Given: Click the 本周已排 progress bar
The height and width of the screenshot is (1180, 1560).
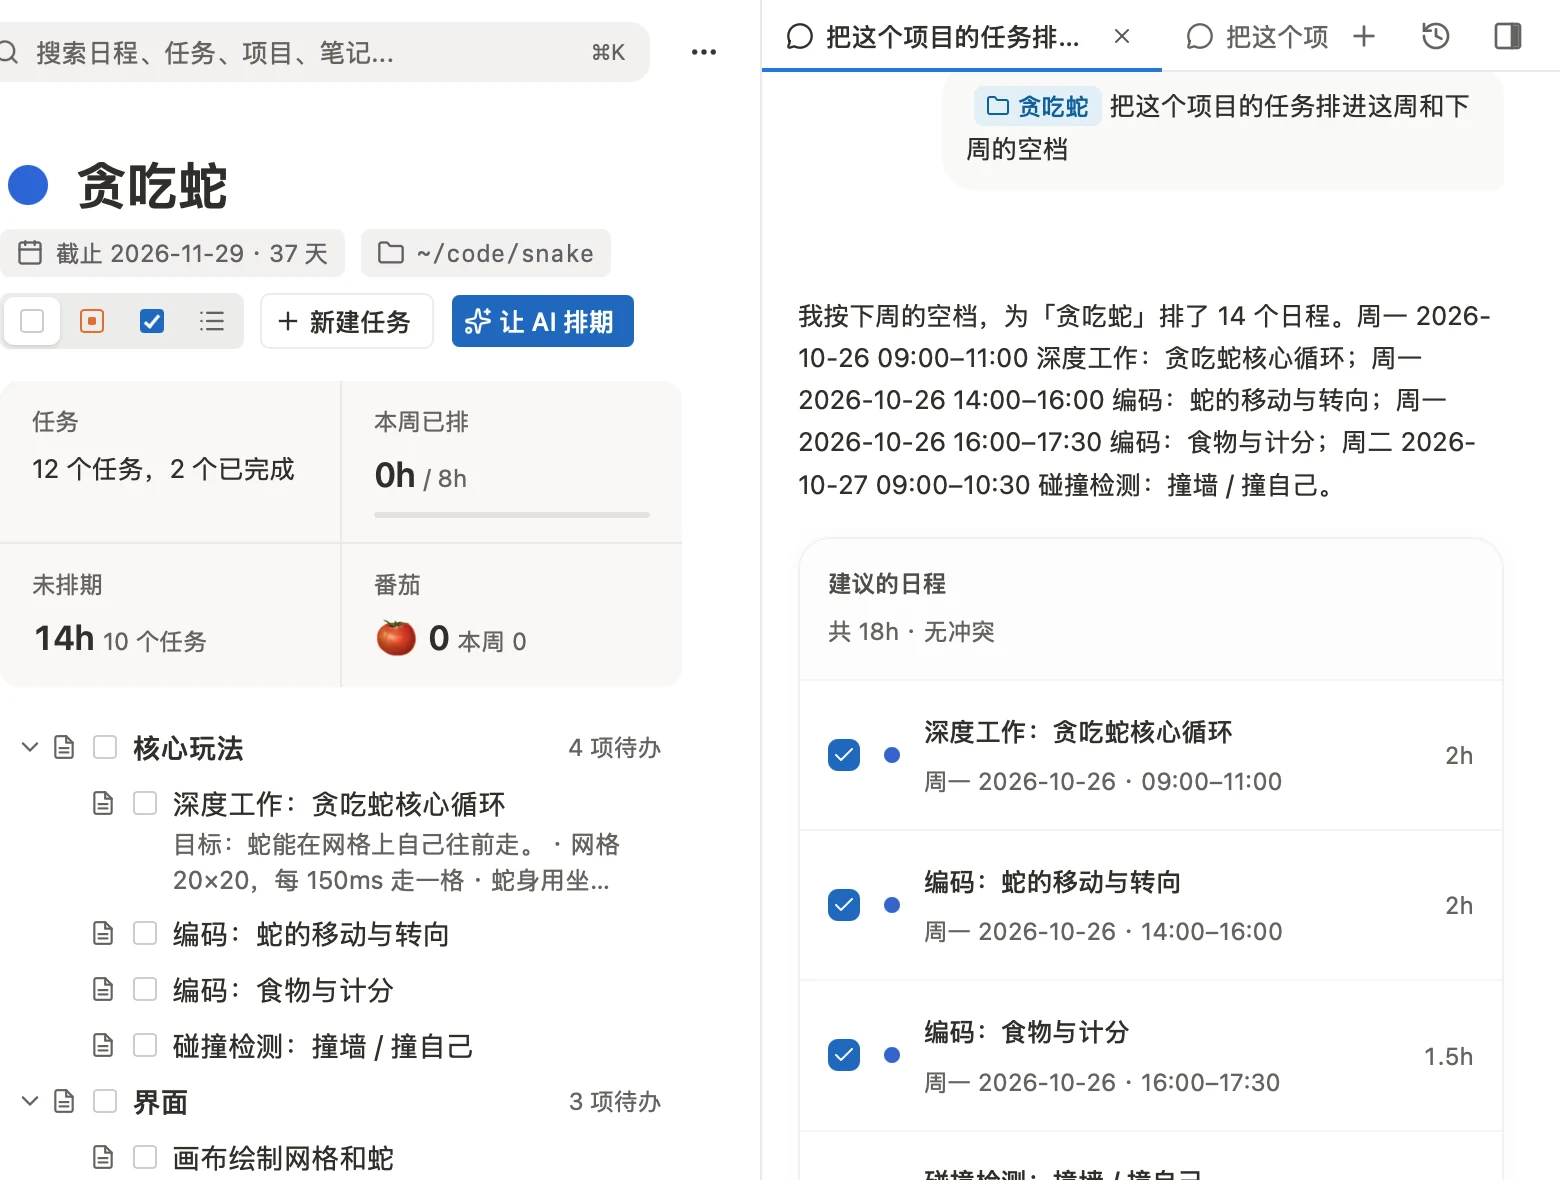Looking at the screenshot, I should pos(512,515).
